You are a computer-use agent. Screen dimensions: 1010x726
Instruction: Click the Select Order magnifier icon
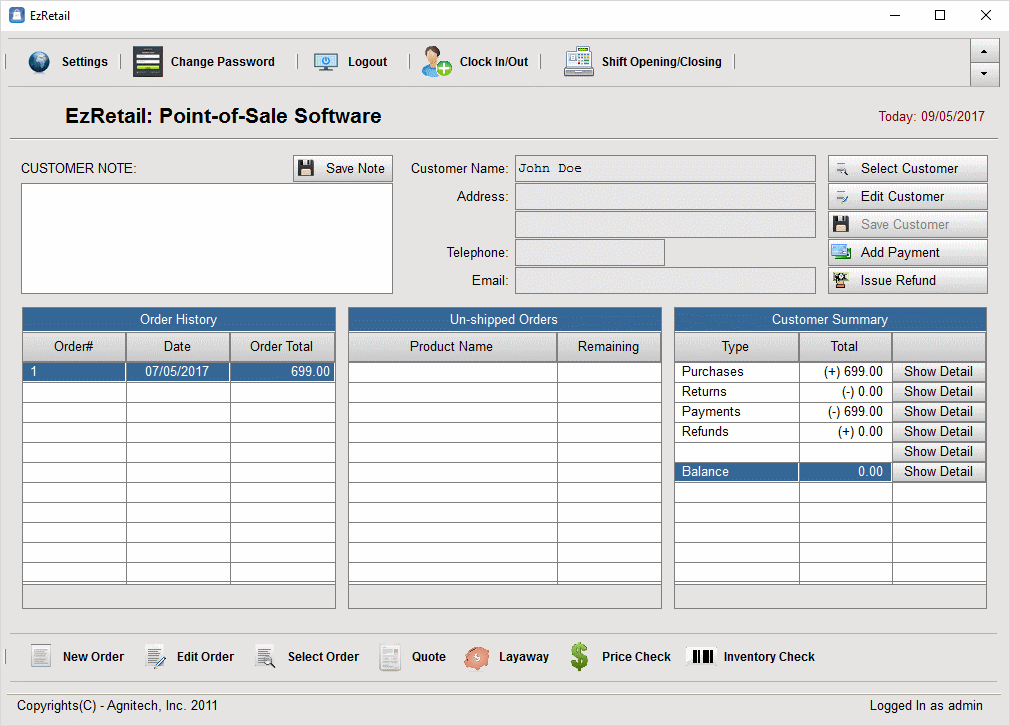[x=265, y=657]
